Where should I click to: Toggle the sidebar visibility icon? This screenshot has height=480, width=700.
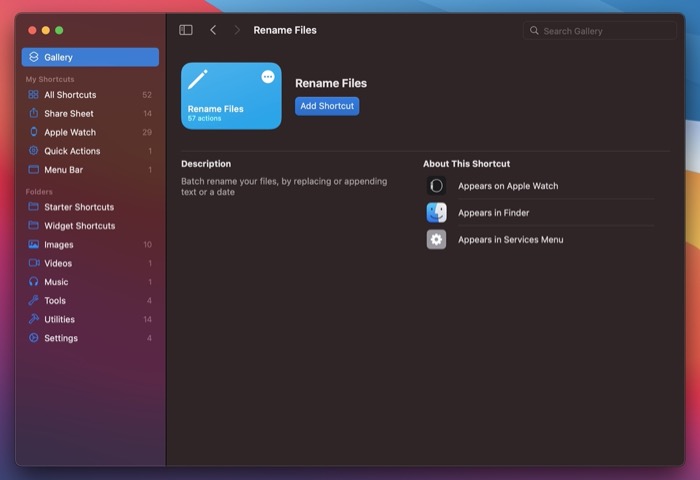pos(186,30)
